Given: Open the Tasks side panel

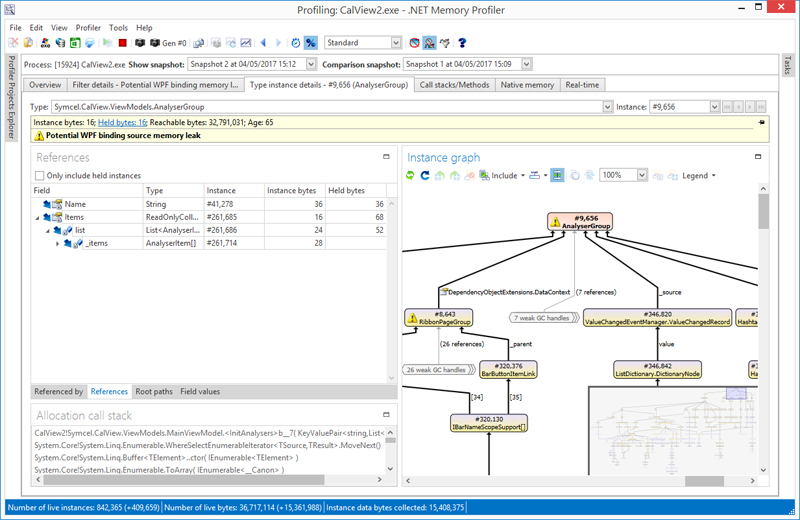Looking at the screenshot, I should (x=787, y=65).
